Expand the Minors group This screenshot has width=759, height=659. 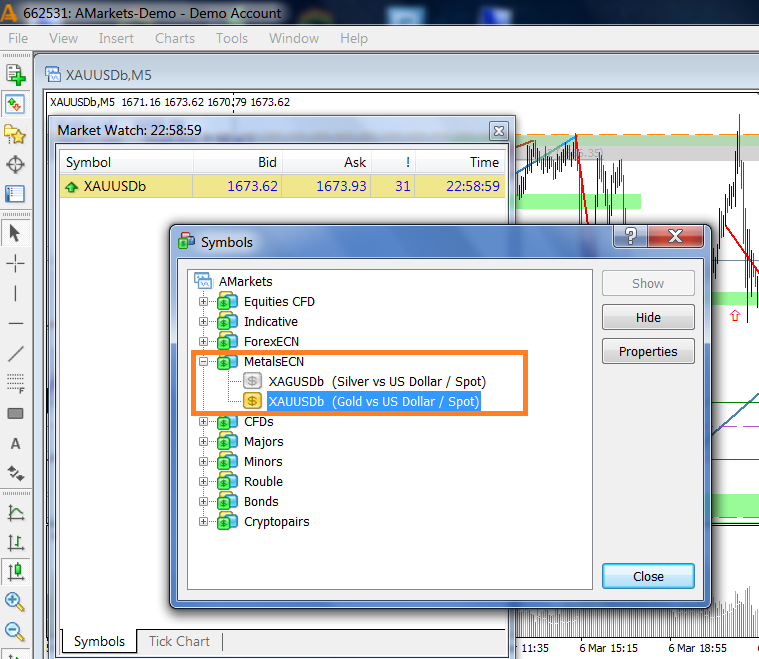203,461
